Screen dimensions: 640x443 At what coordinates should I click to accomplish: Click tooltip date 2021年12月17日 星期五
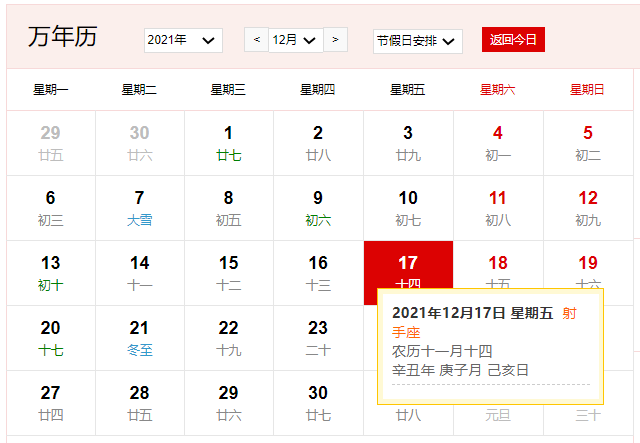pos(472,313)
